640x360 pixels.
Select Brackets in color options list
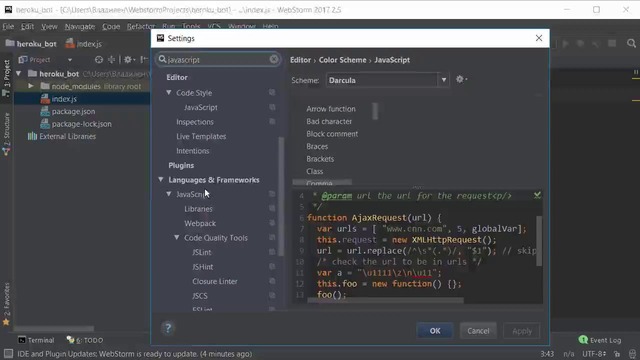point(320,159)
